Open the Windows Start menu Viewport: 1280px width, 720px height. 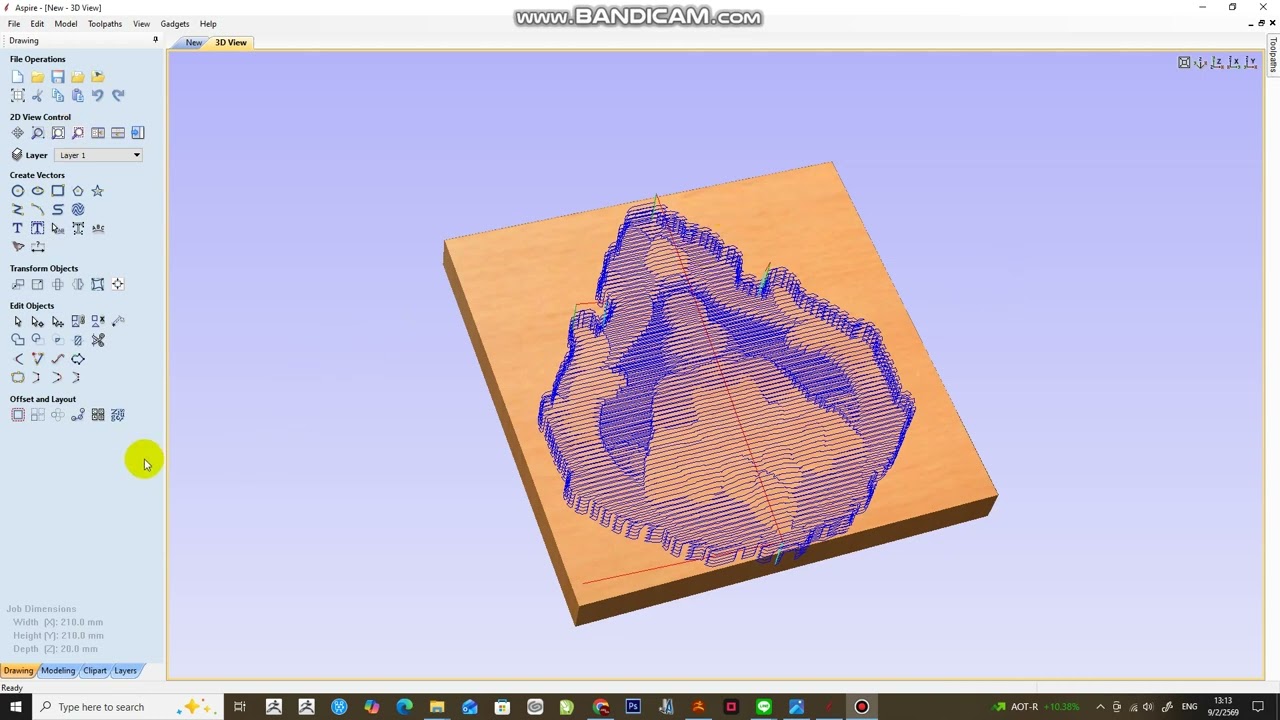[16, 707]
